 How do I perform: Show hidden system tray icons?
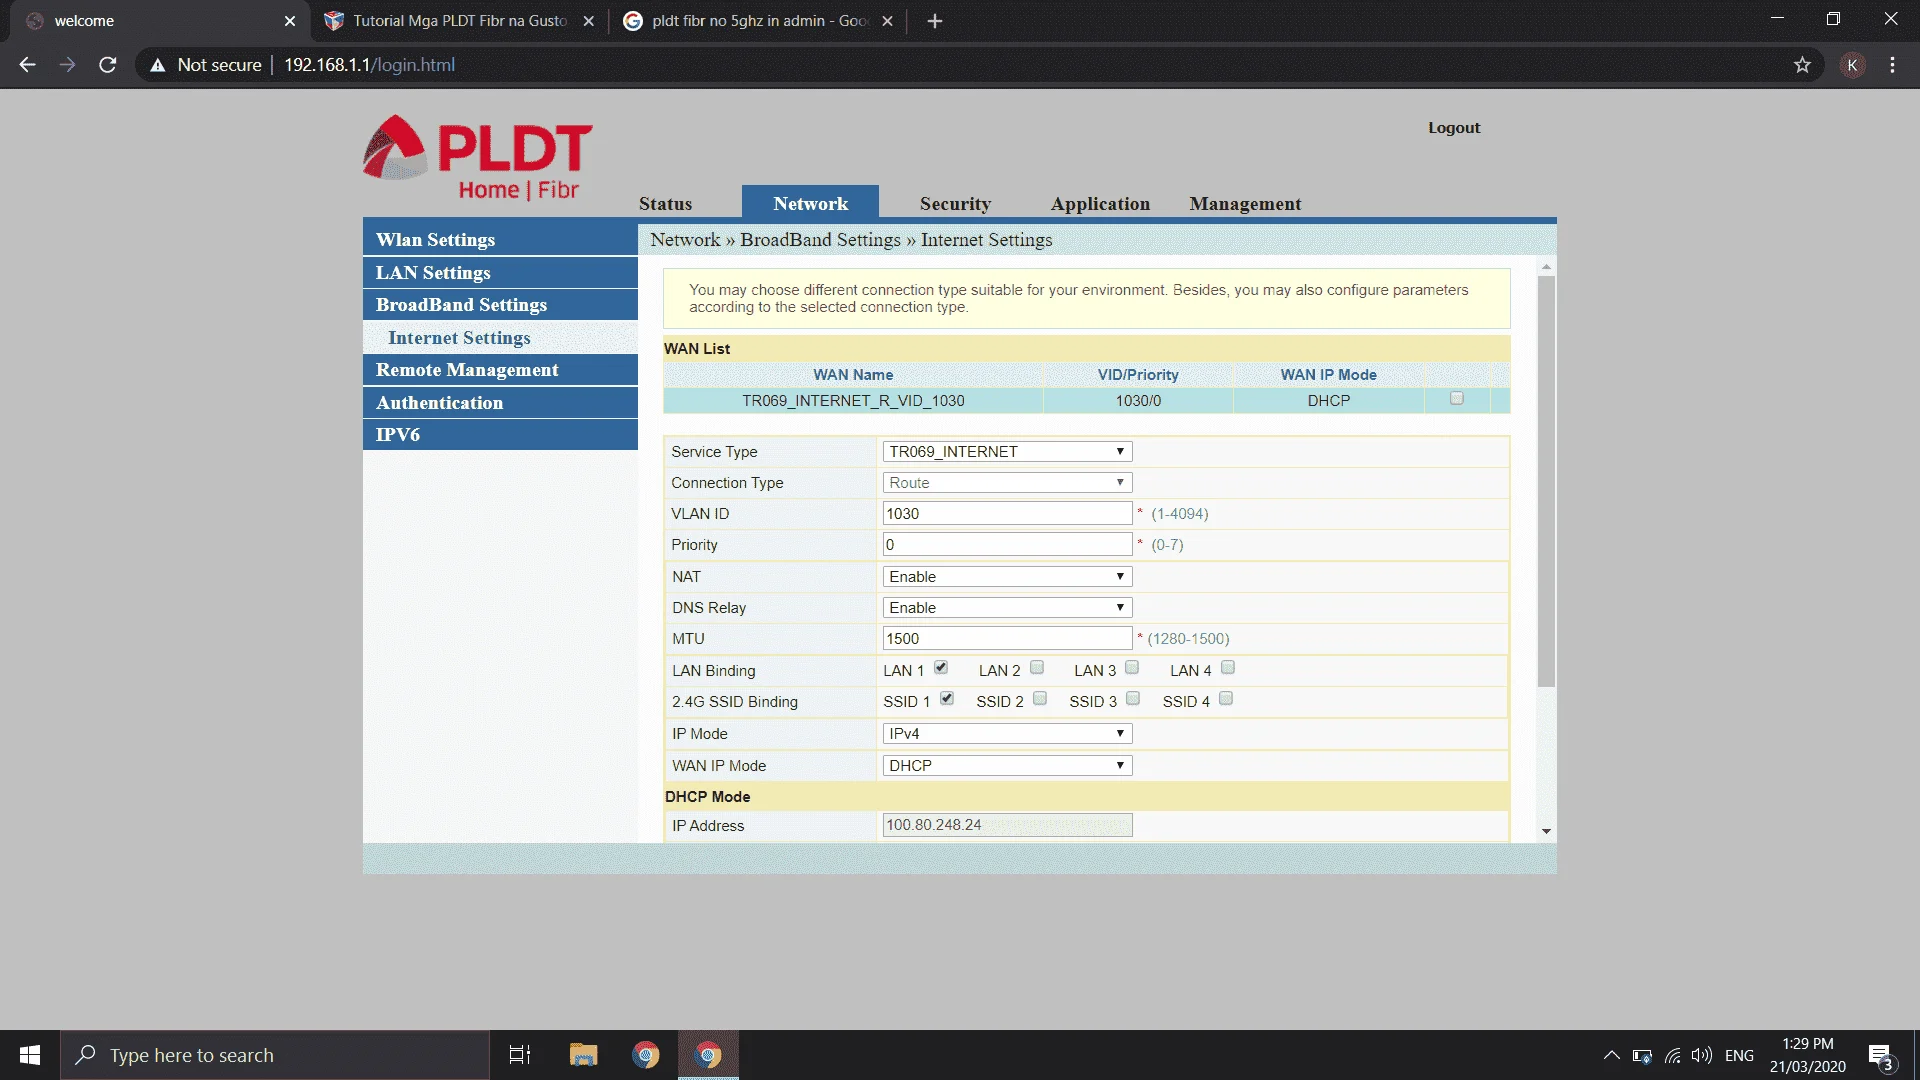pos(1611,1055)
